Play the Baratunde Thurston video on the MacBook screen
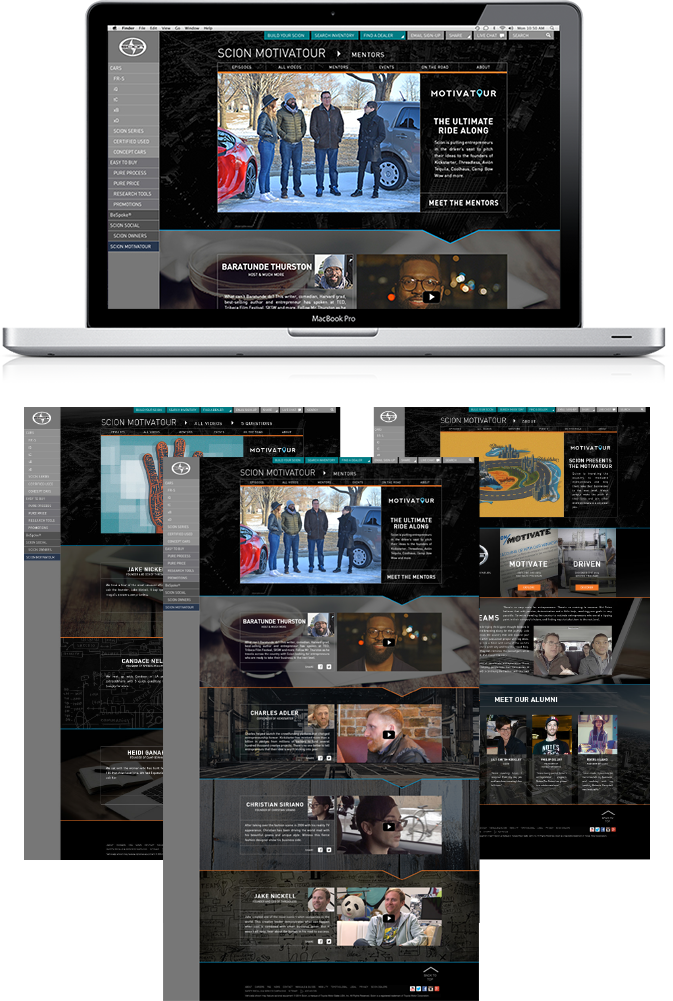 431,297
